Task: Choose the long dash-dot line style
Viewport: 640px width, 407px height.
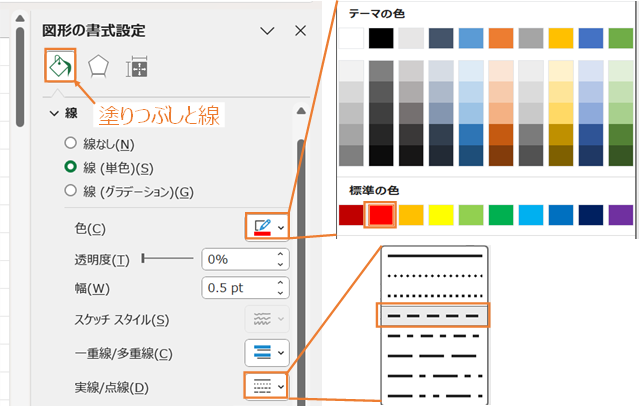Action: pos(435,376)
